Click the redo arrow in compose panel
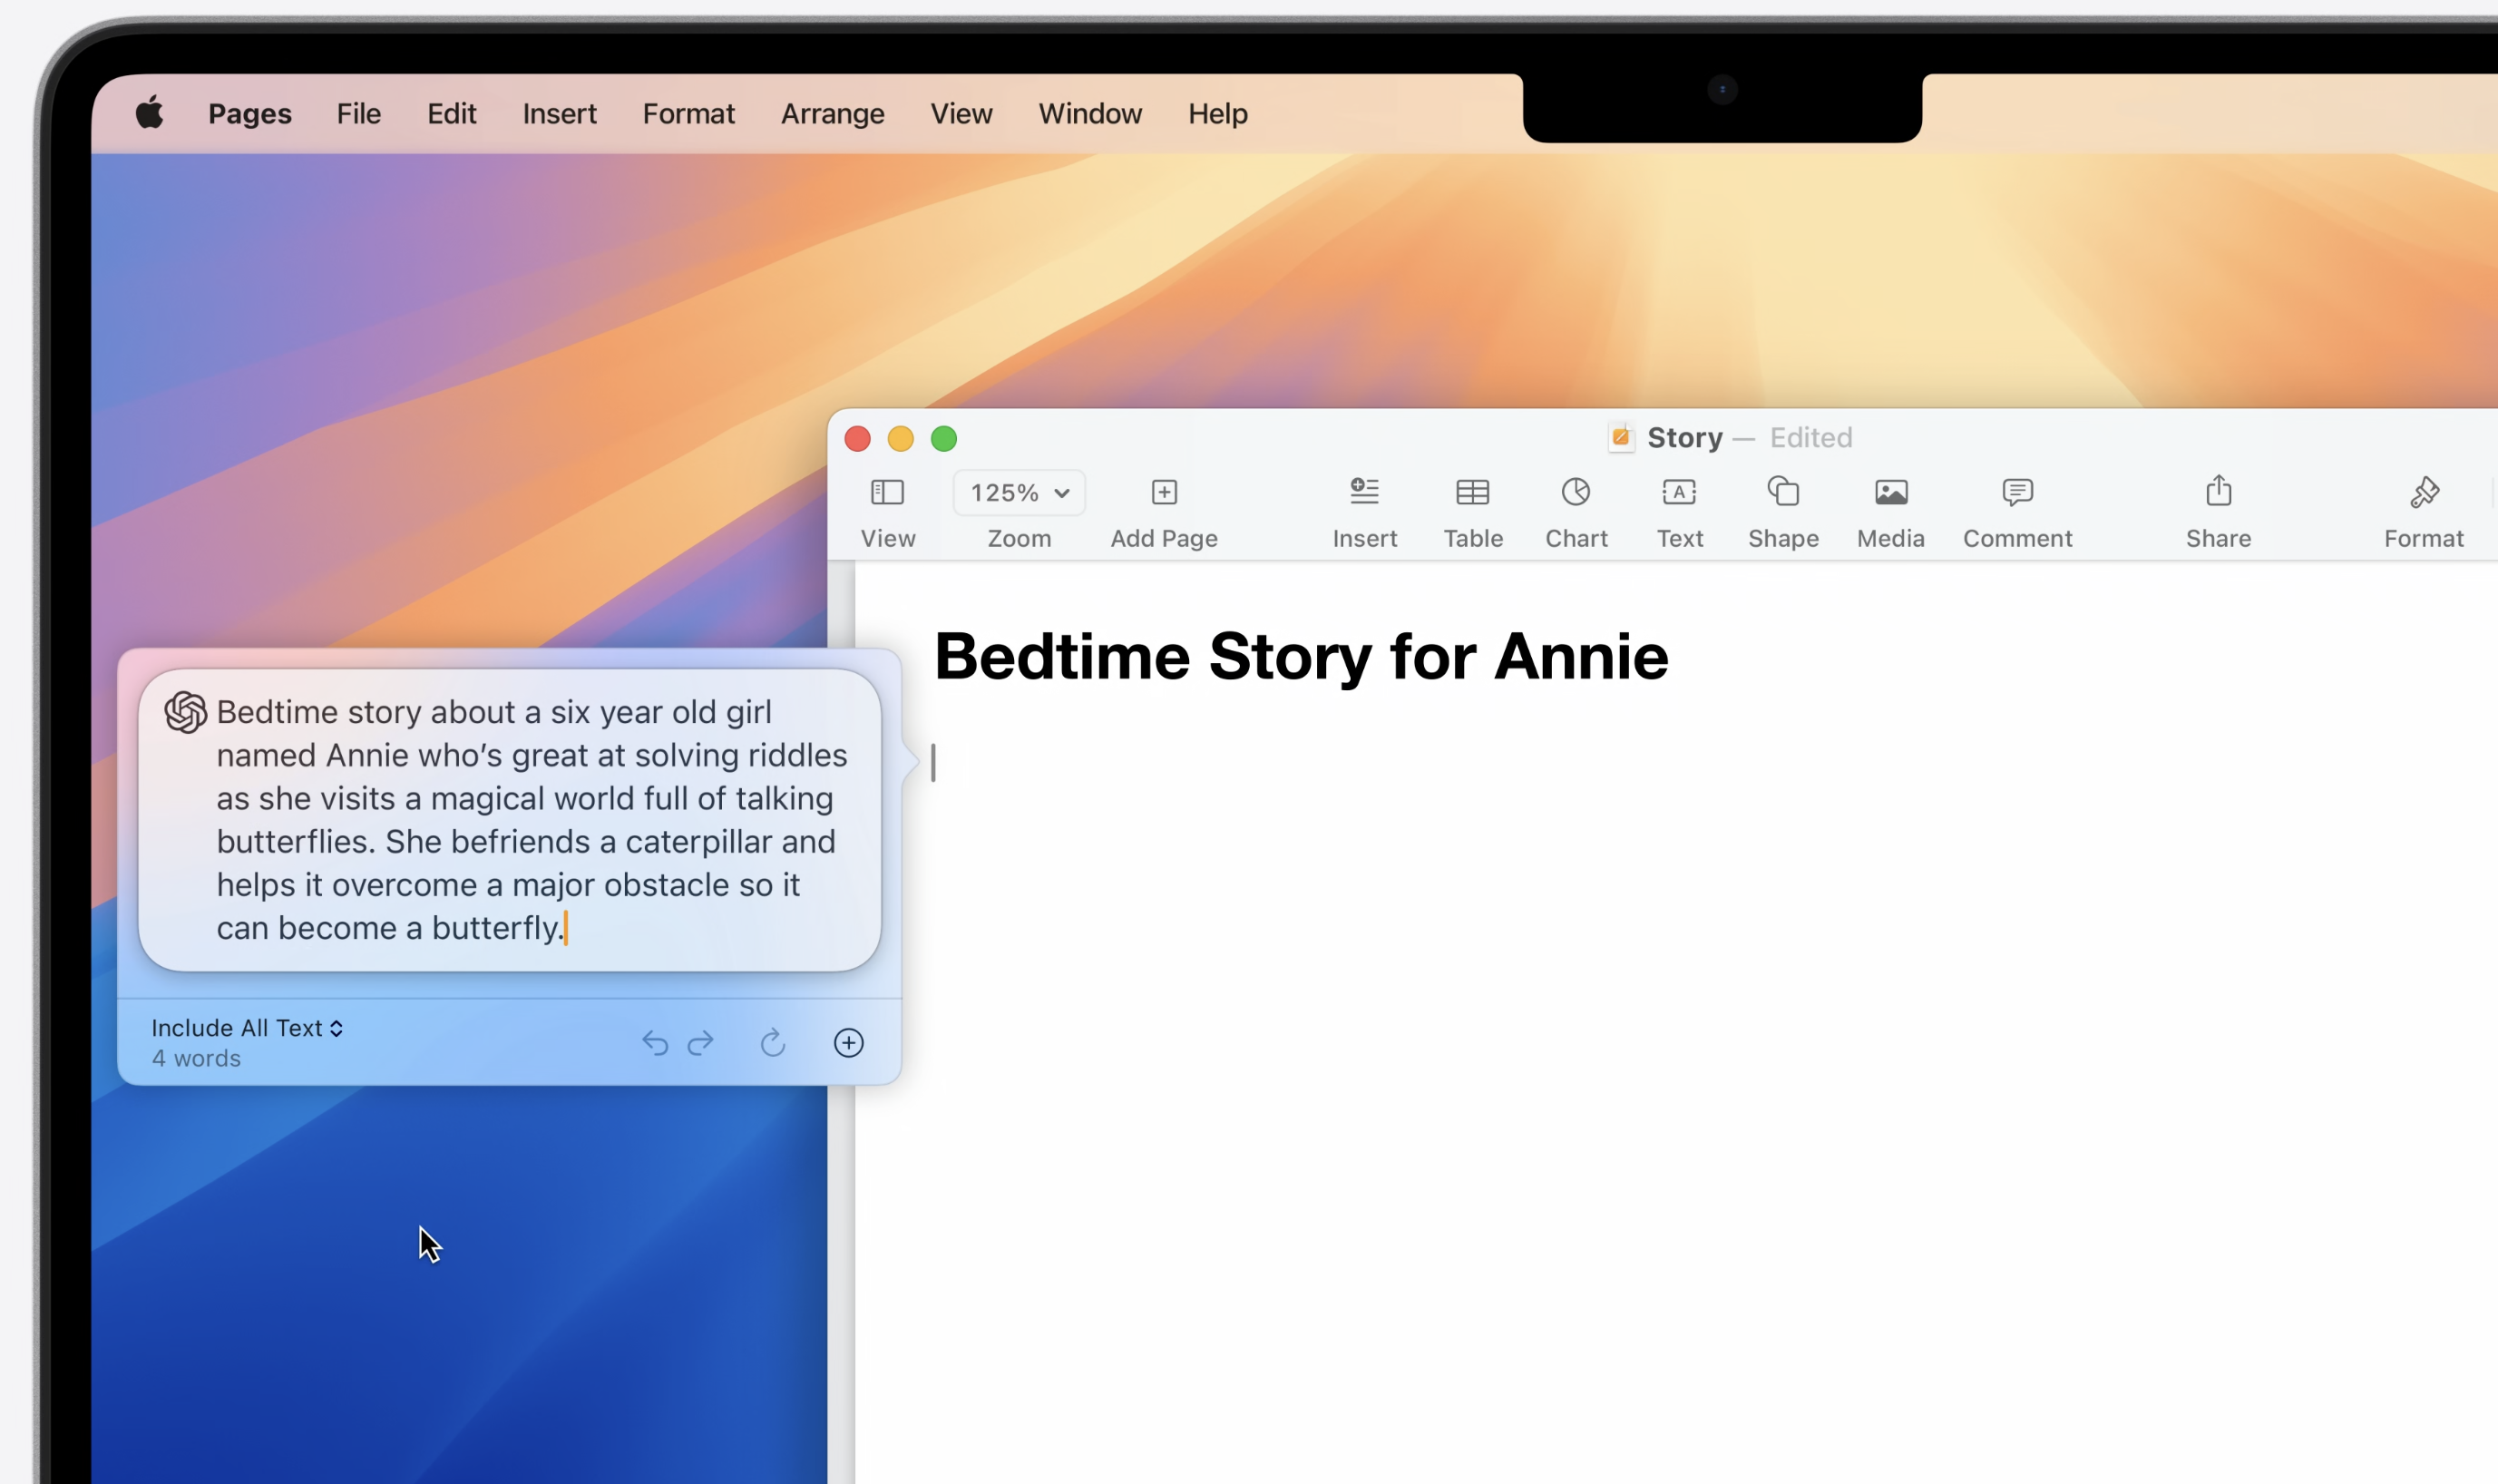Screen dimensions: 2498x1484 [x=701, y=1043]
